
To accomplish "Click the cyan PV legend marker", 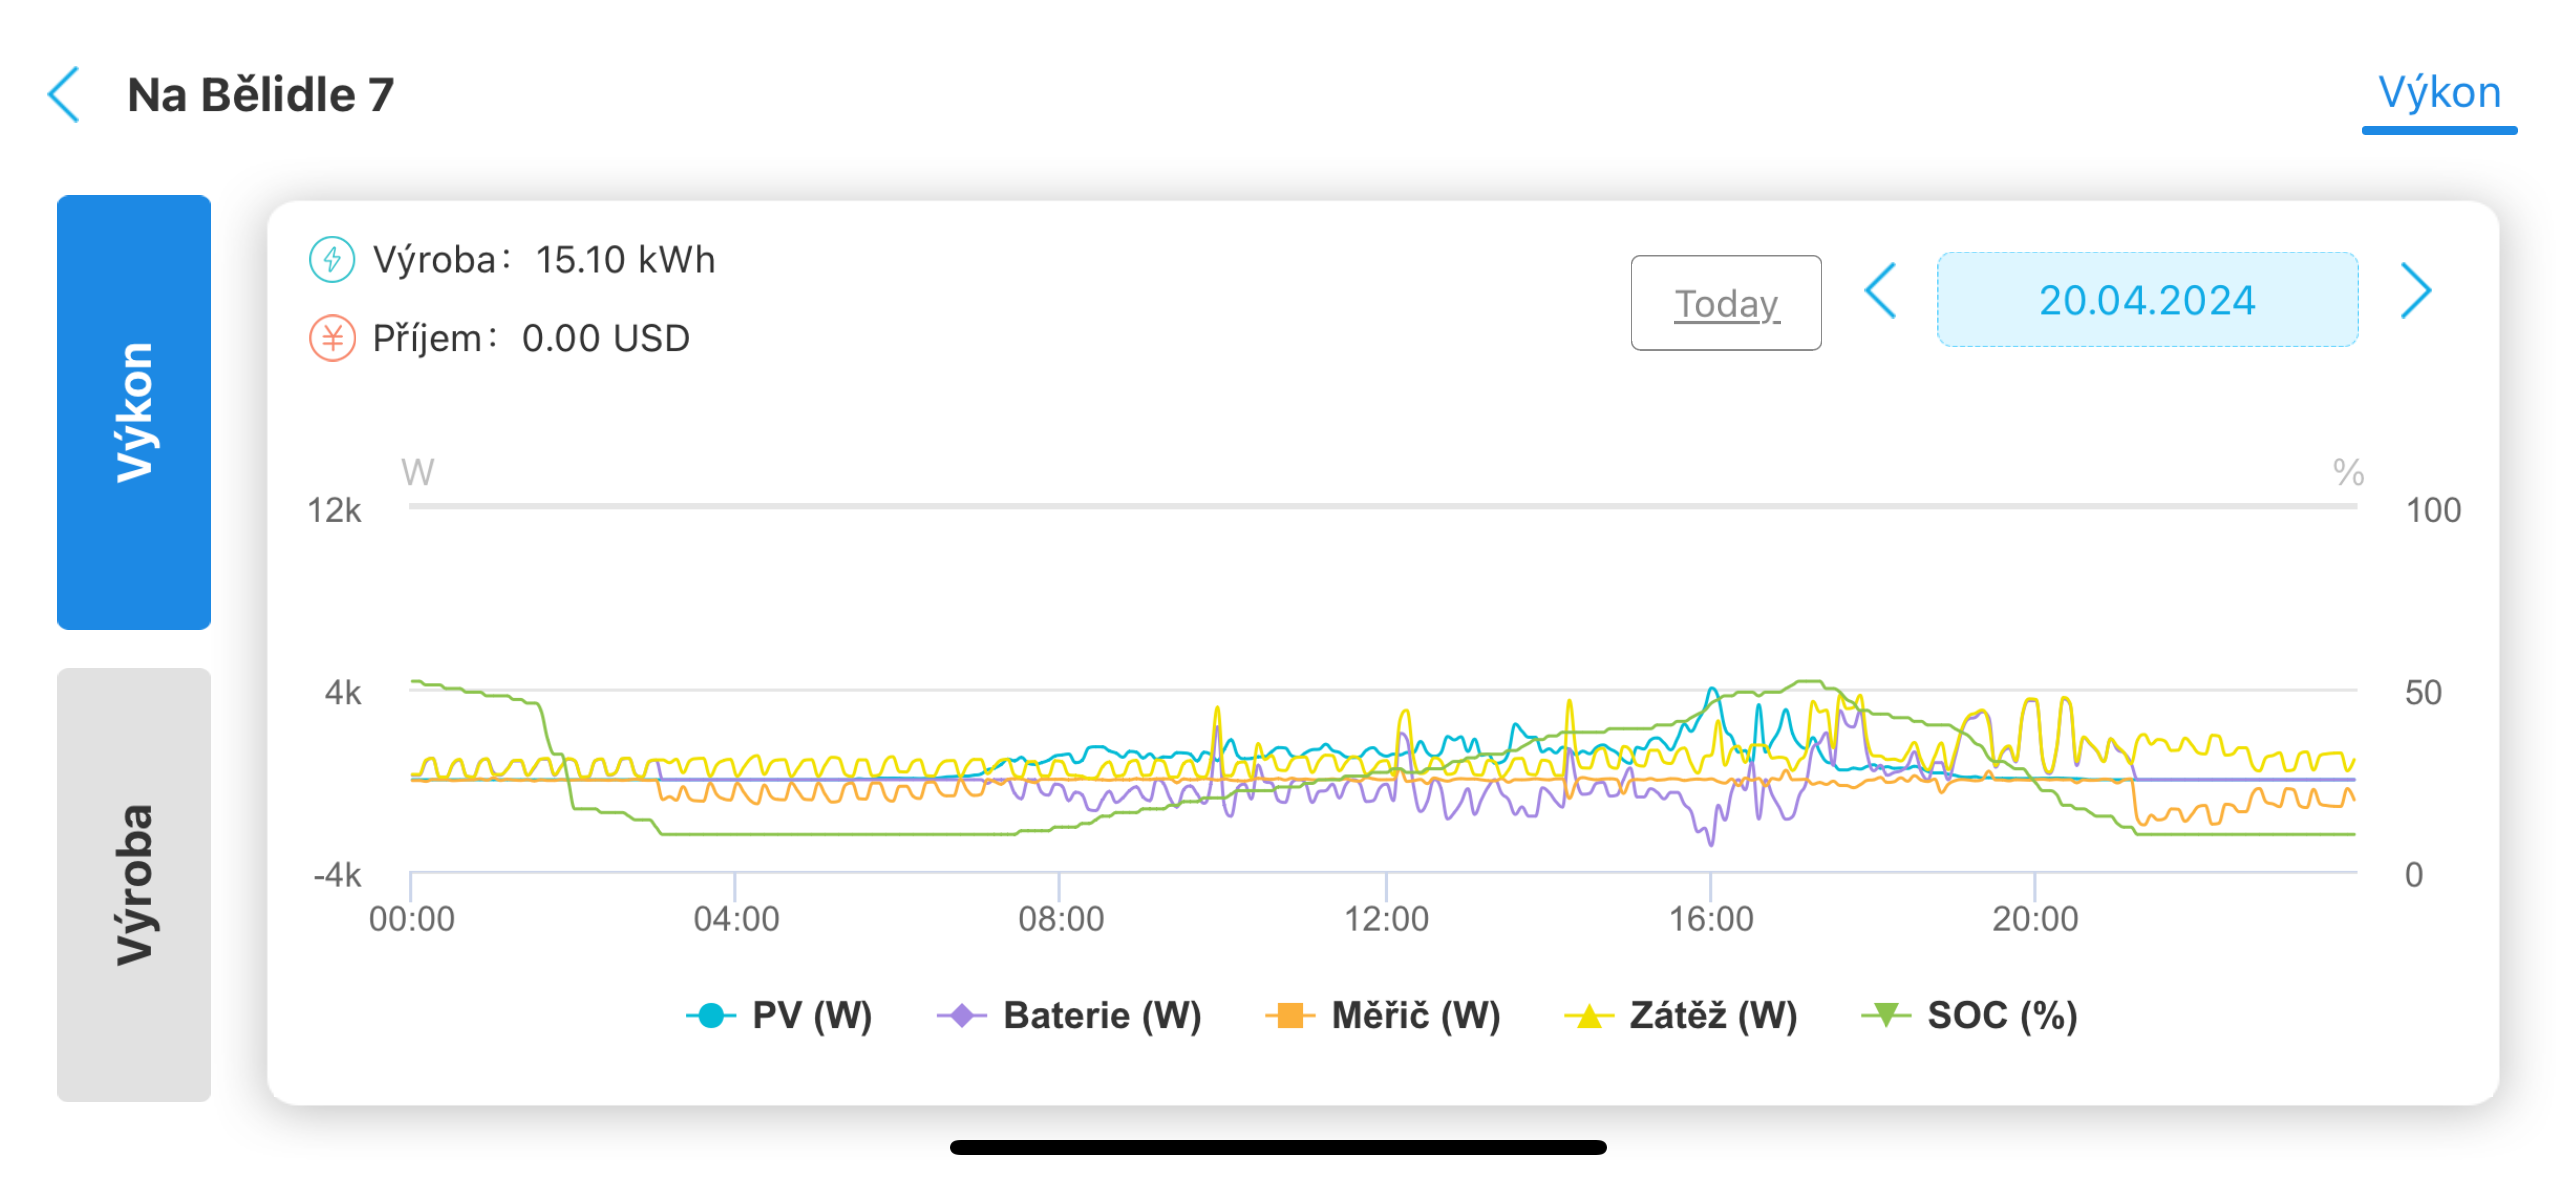I will coord(710,1015).
